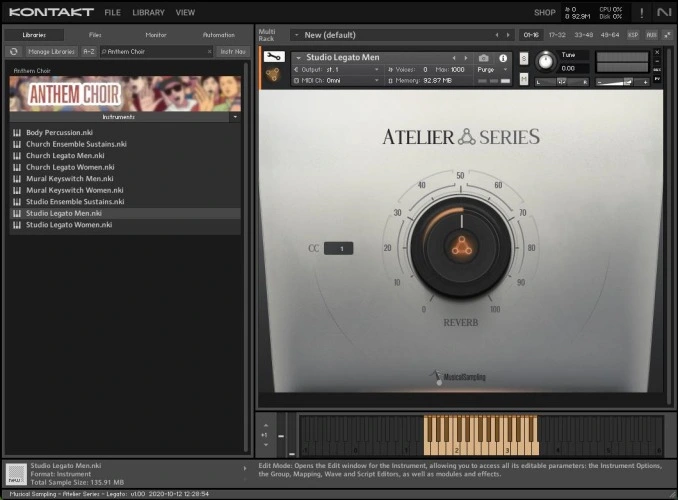The image size is (678, 500).
Task: Clear the Anthem Choir search field
Action: tap(209, 51)
